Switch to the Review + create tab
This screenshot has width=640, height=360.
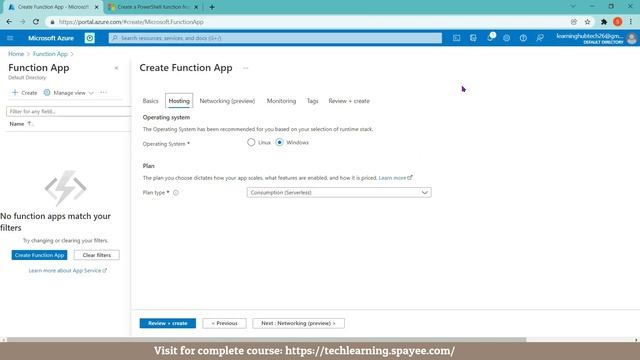click(349, 101)
